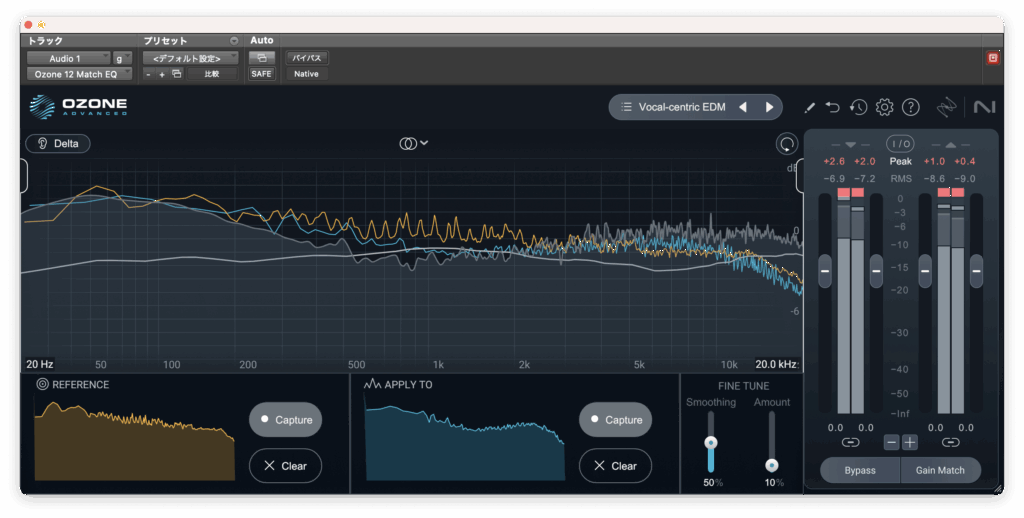
Task: Enable Gain Match
Action: tap(940, 470)
